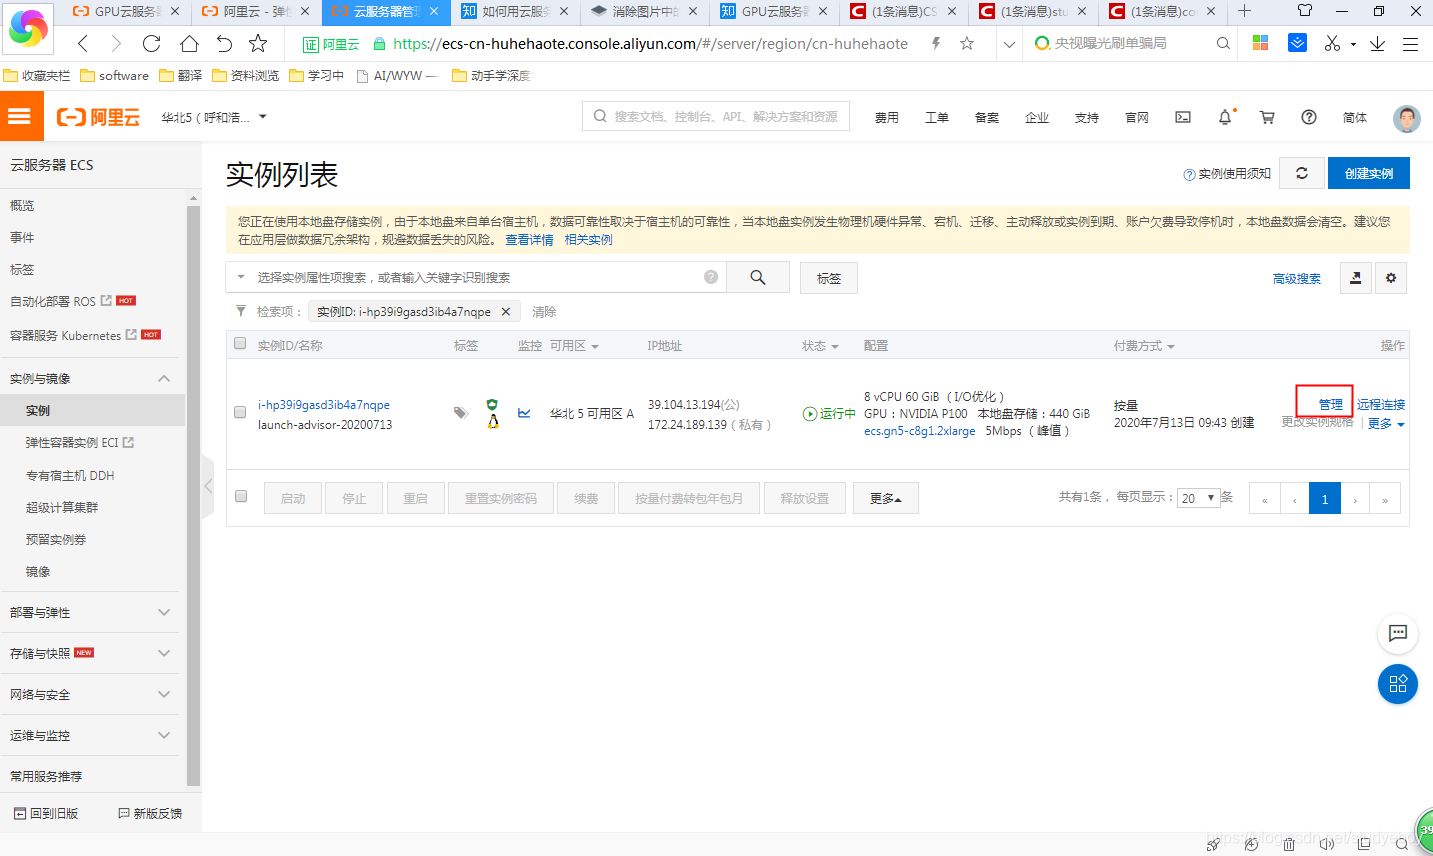Click 远程连接 link

[x=1381, y=404]
